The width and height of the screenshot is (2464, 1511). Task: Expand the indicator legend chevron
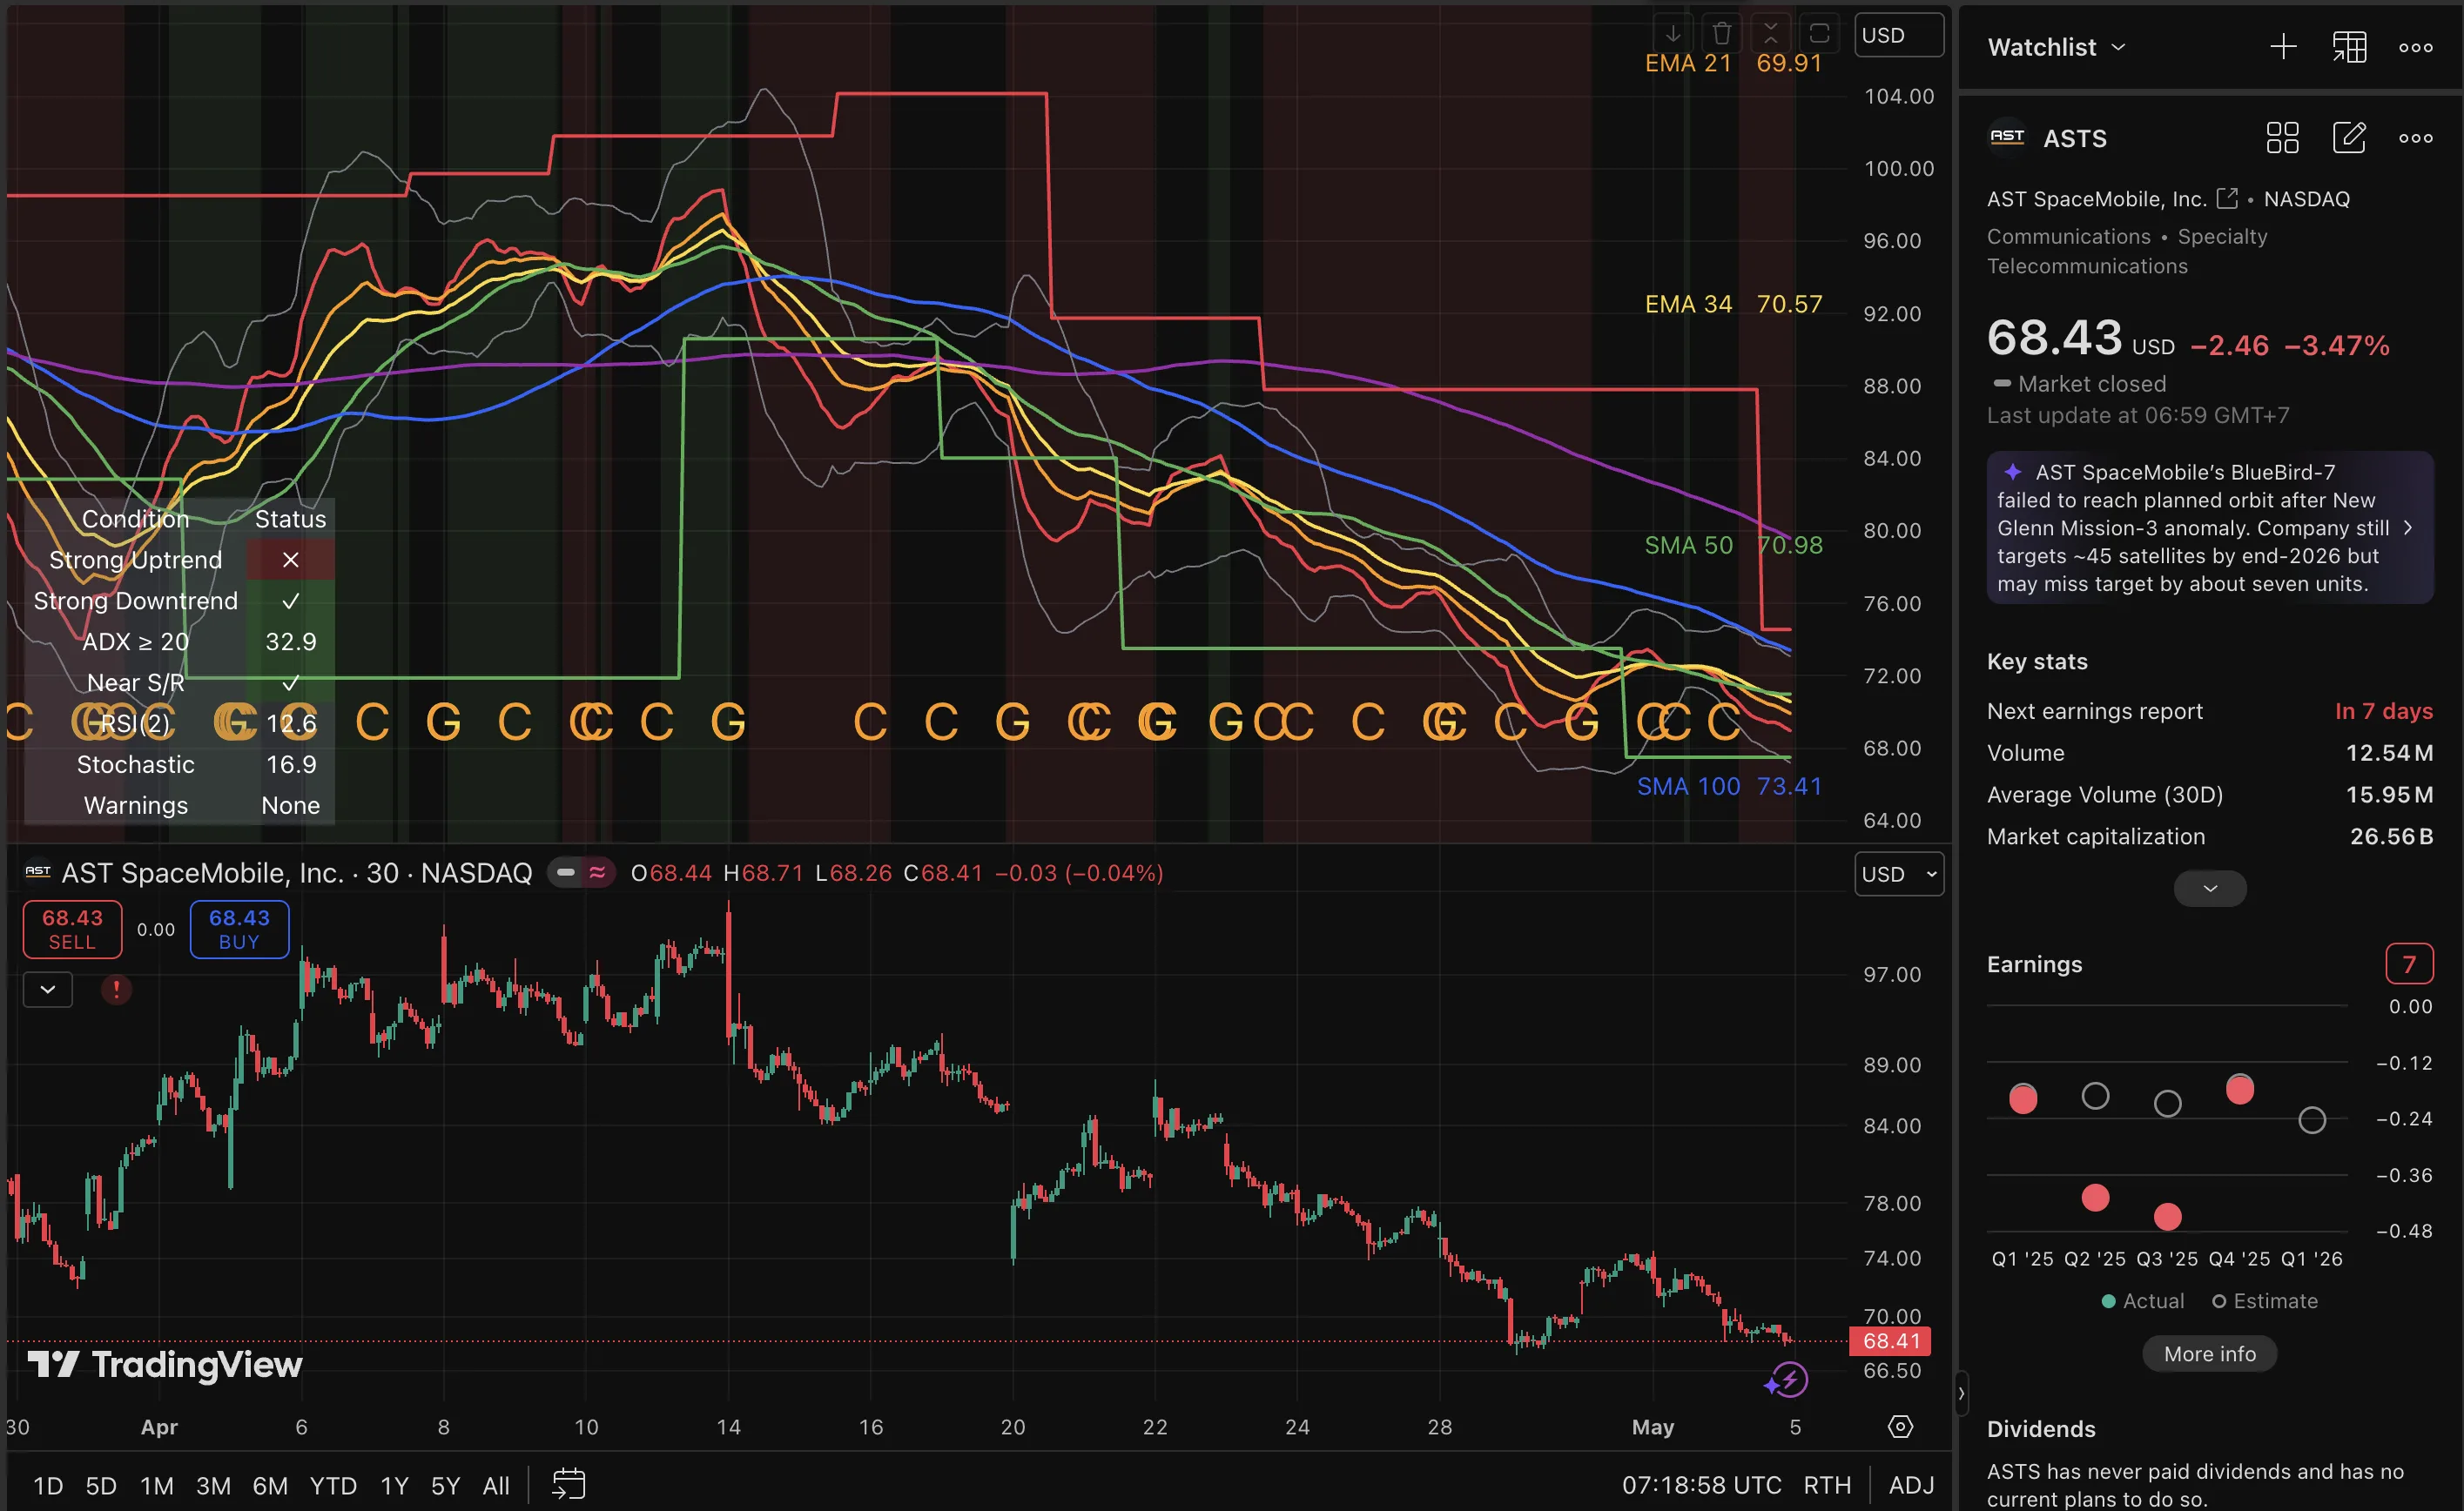[48, 990]
